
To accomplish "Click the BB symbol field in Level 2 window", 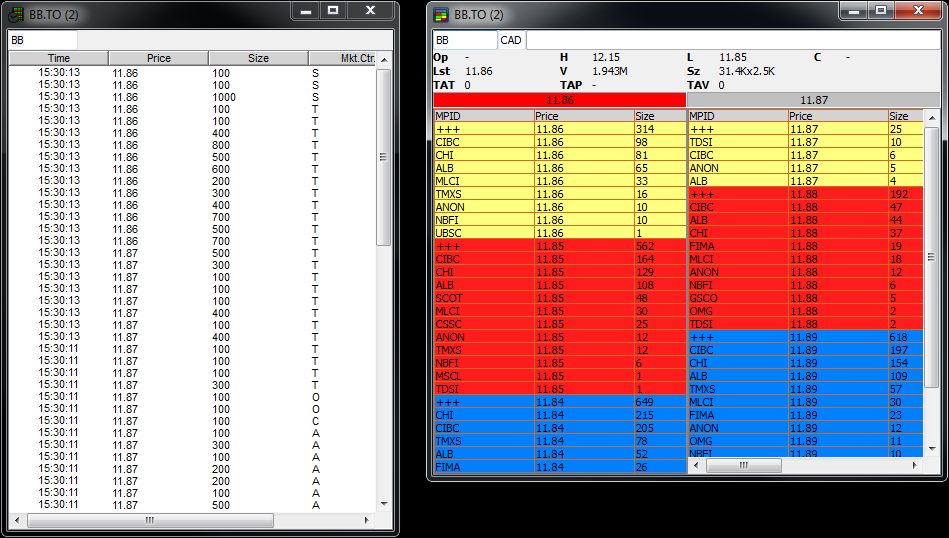I will (x=464, y=40).
